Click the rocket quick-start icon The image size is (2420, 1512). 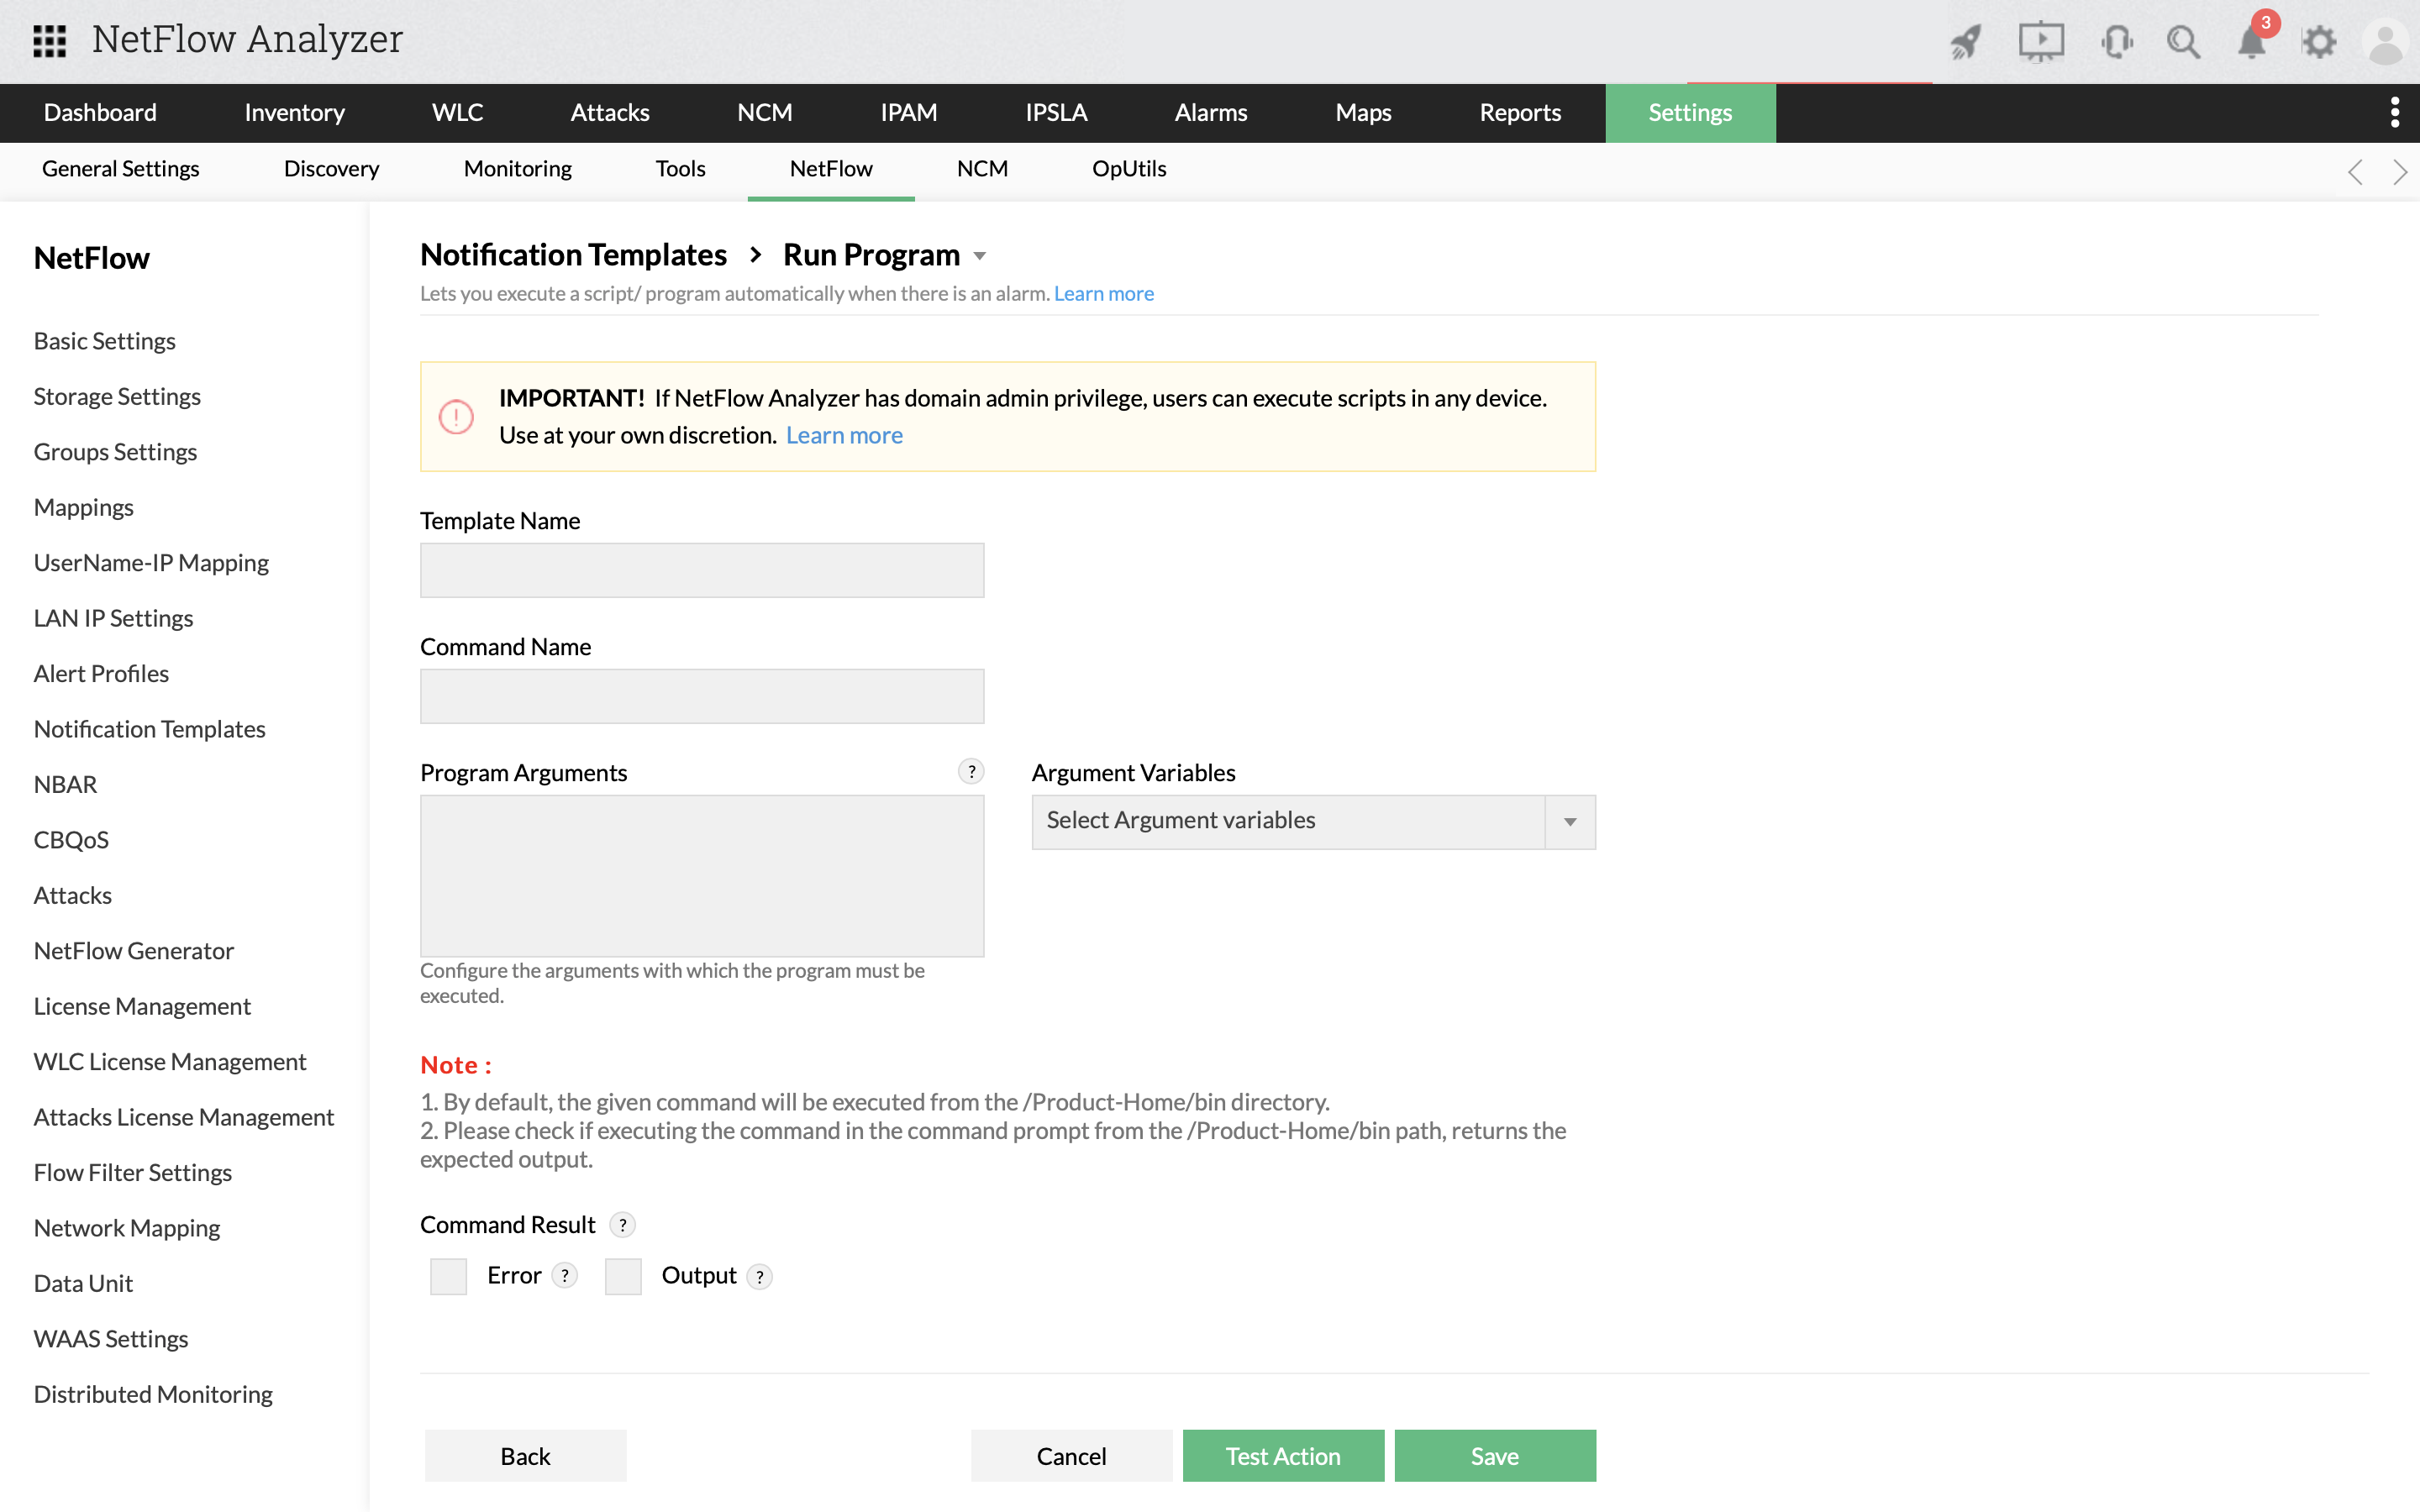tap(1965, 42)
